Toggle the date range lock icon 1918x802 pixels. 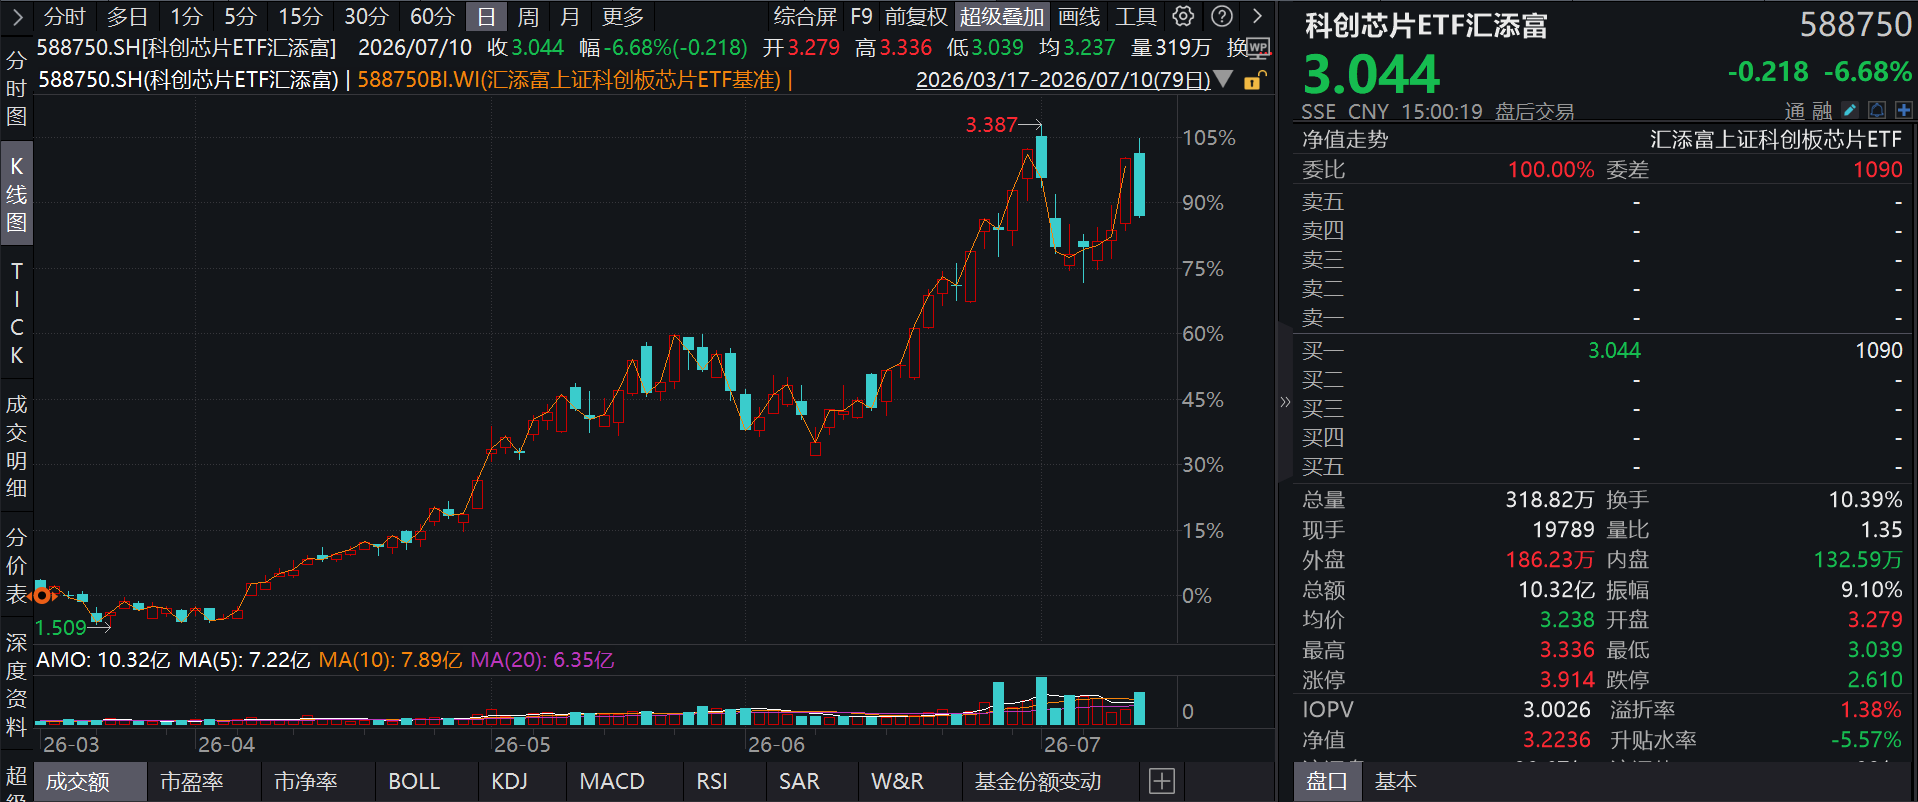pyautogui.click(x=1254, y=80)
